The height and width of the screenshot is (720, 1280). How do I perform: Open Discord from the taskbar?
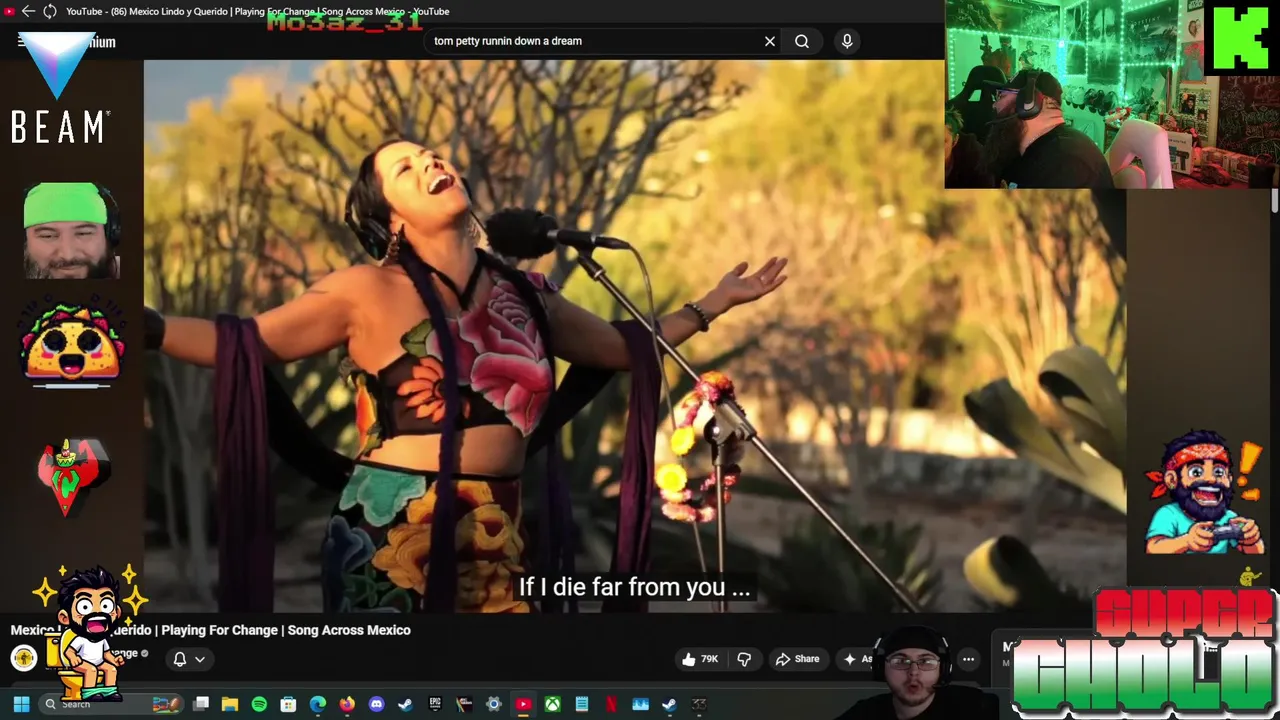pyautogui.click(x=376, y=704)
